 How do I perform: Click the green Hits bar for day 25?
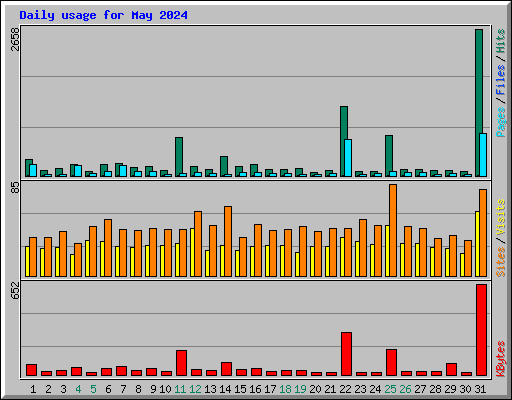point(389,156)
